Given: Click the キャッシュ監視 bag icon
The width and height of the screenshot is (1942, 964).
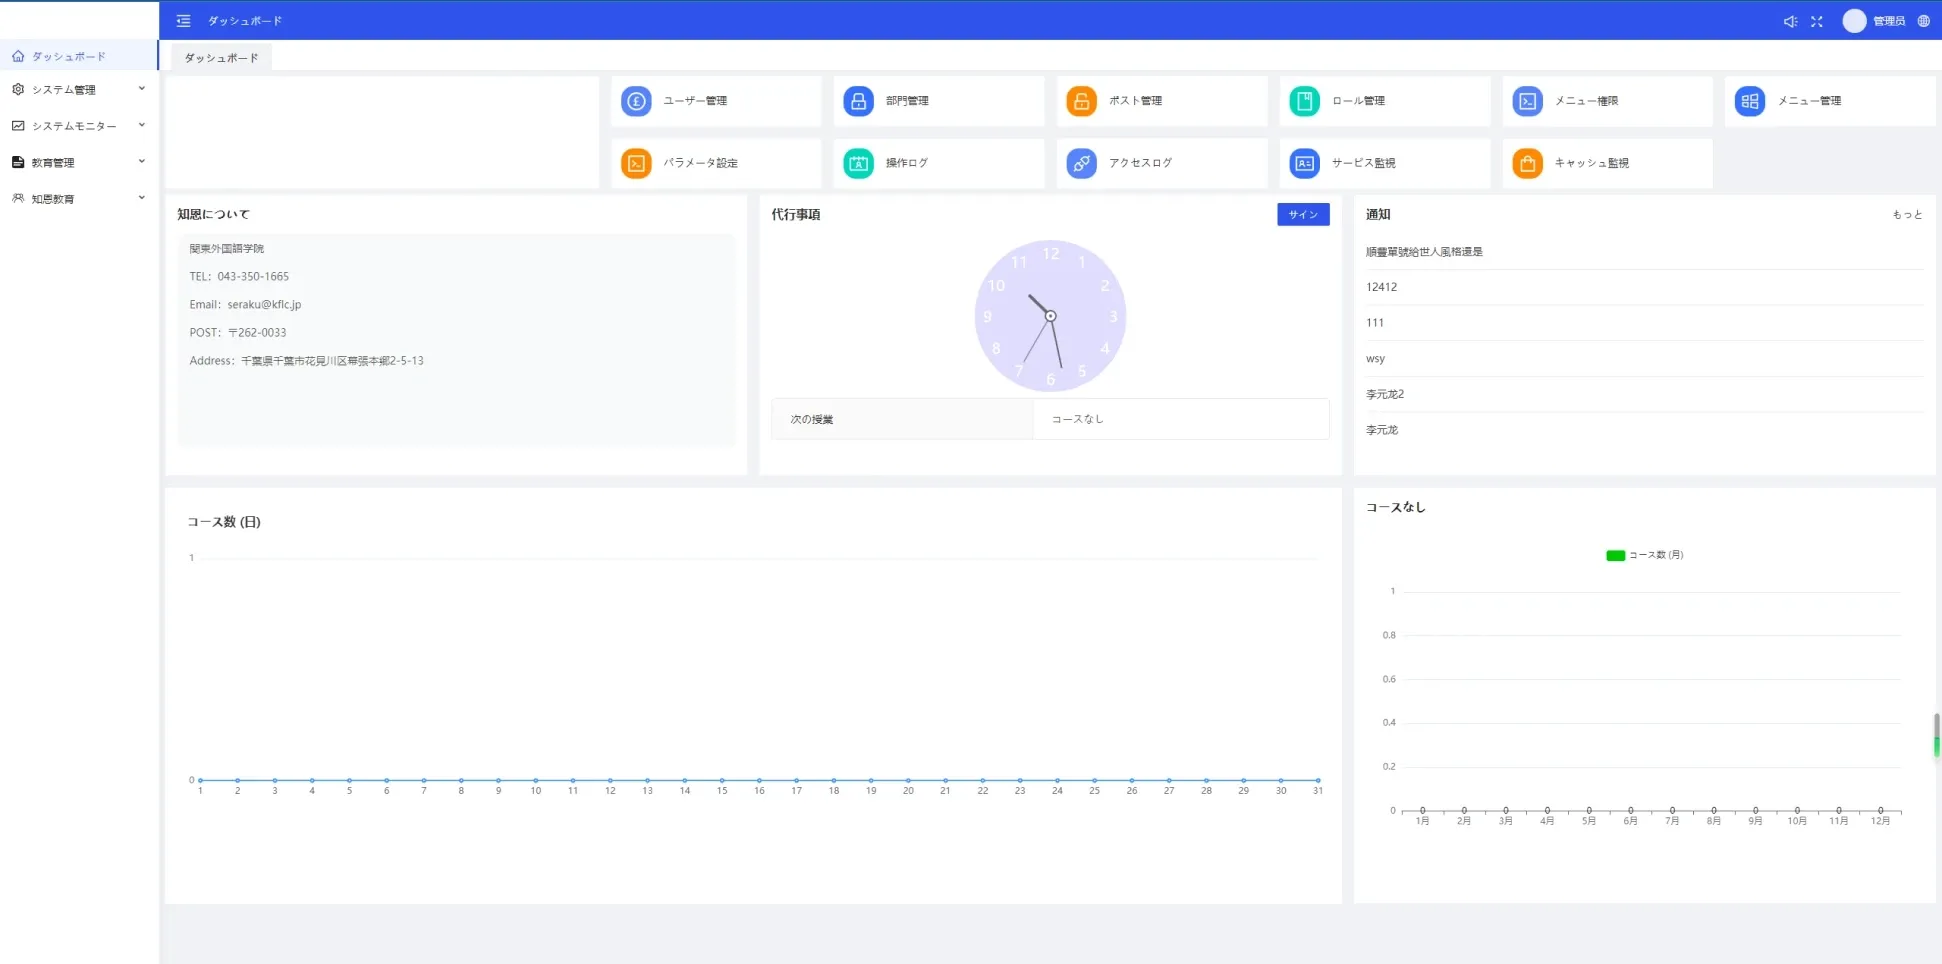Looking at the screenshot, I should [x=1527, y=163].
